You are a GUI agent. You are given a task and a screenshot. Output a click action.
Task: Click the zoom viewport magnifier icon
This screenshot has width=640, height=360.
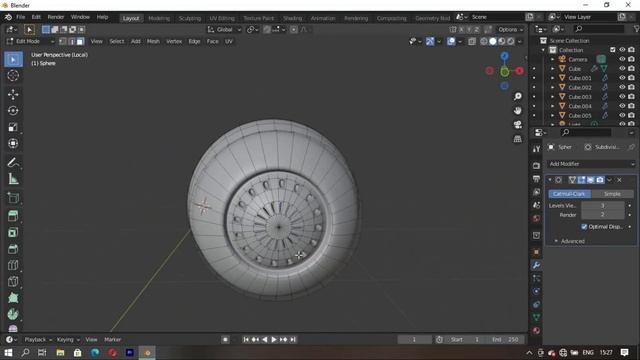coord(518,96)
